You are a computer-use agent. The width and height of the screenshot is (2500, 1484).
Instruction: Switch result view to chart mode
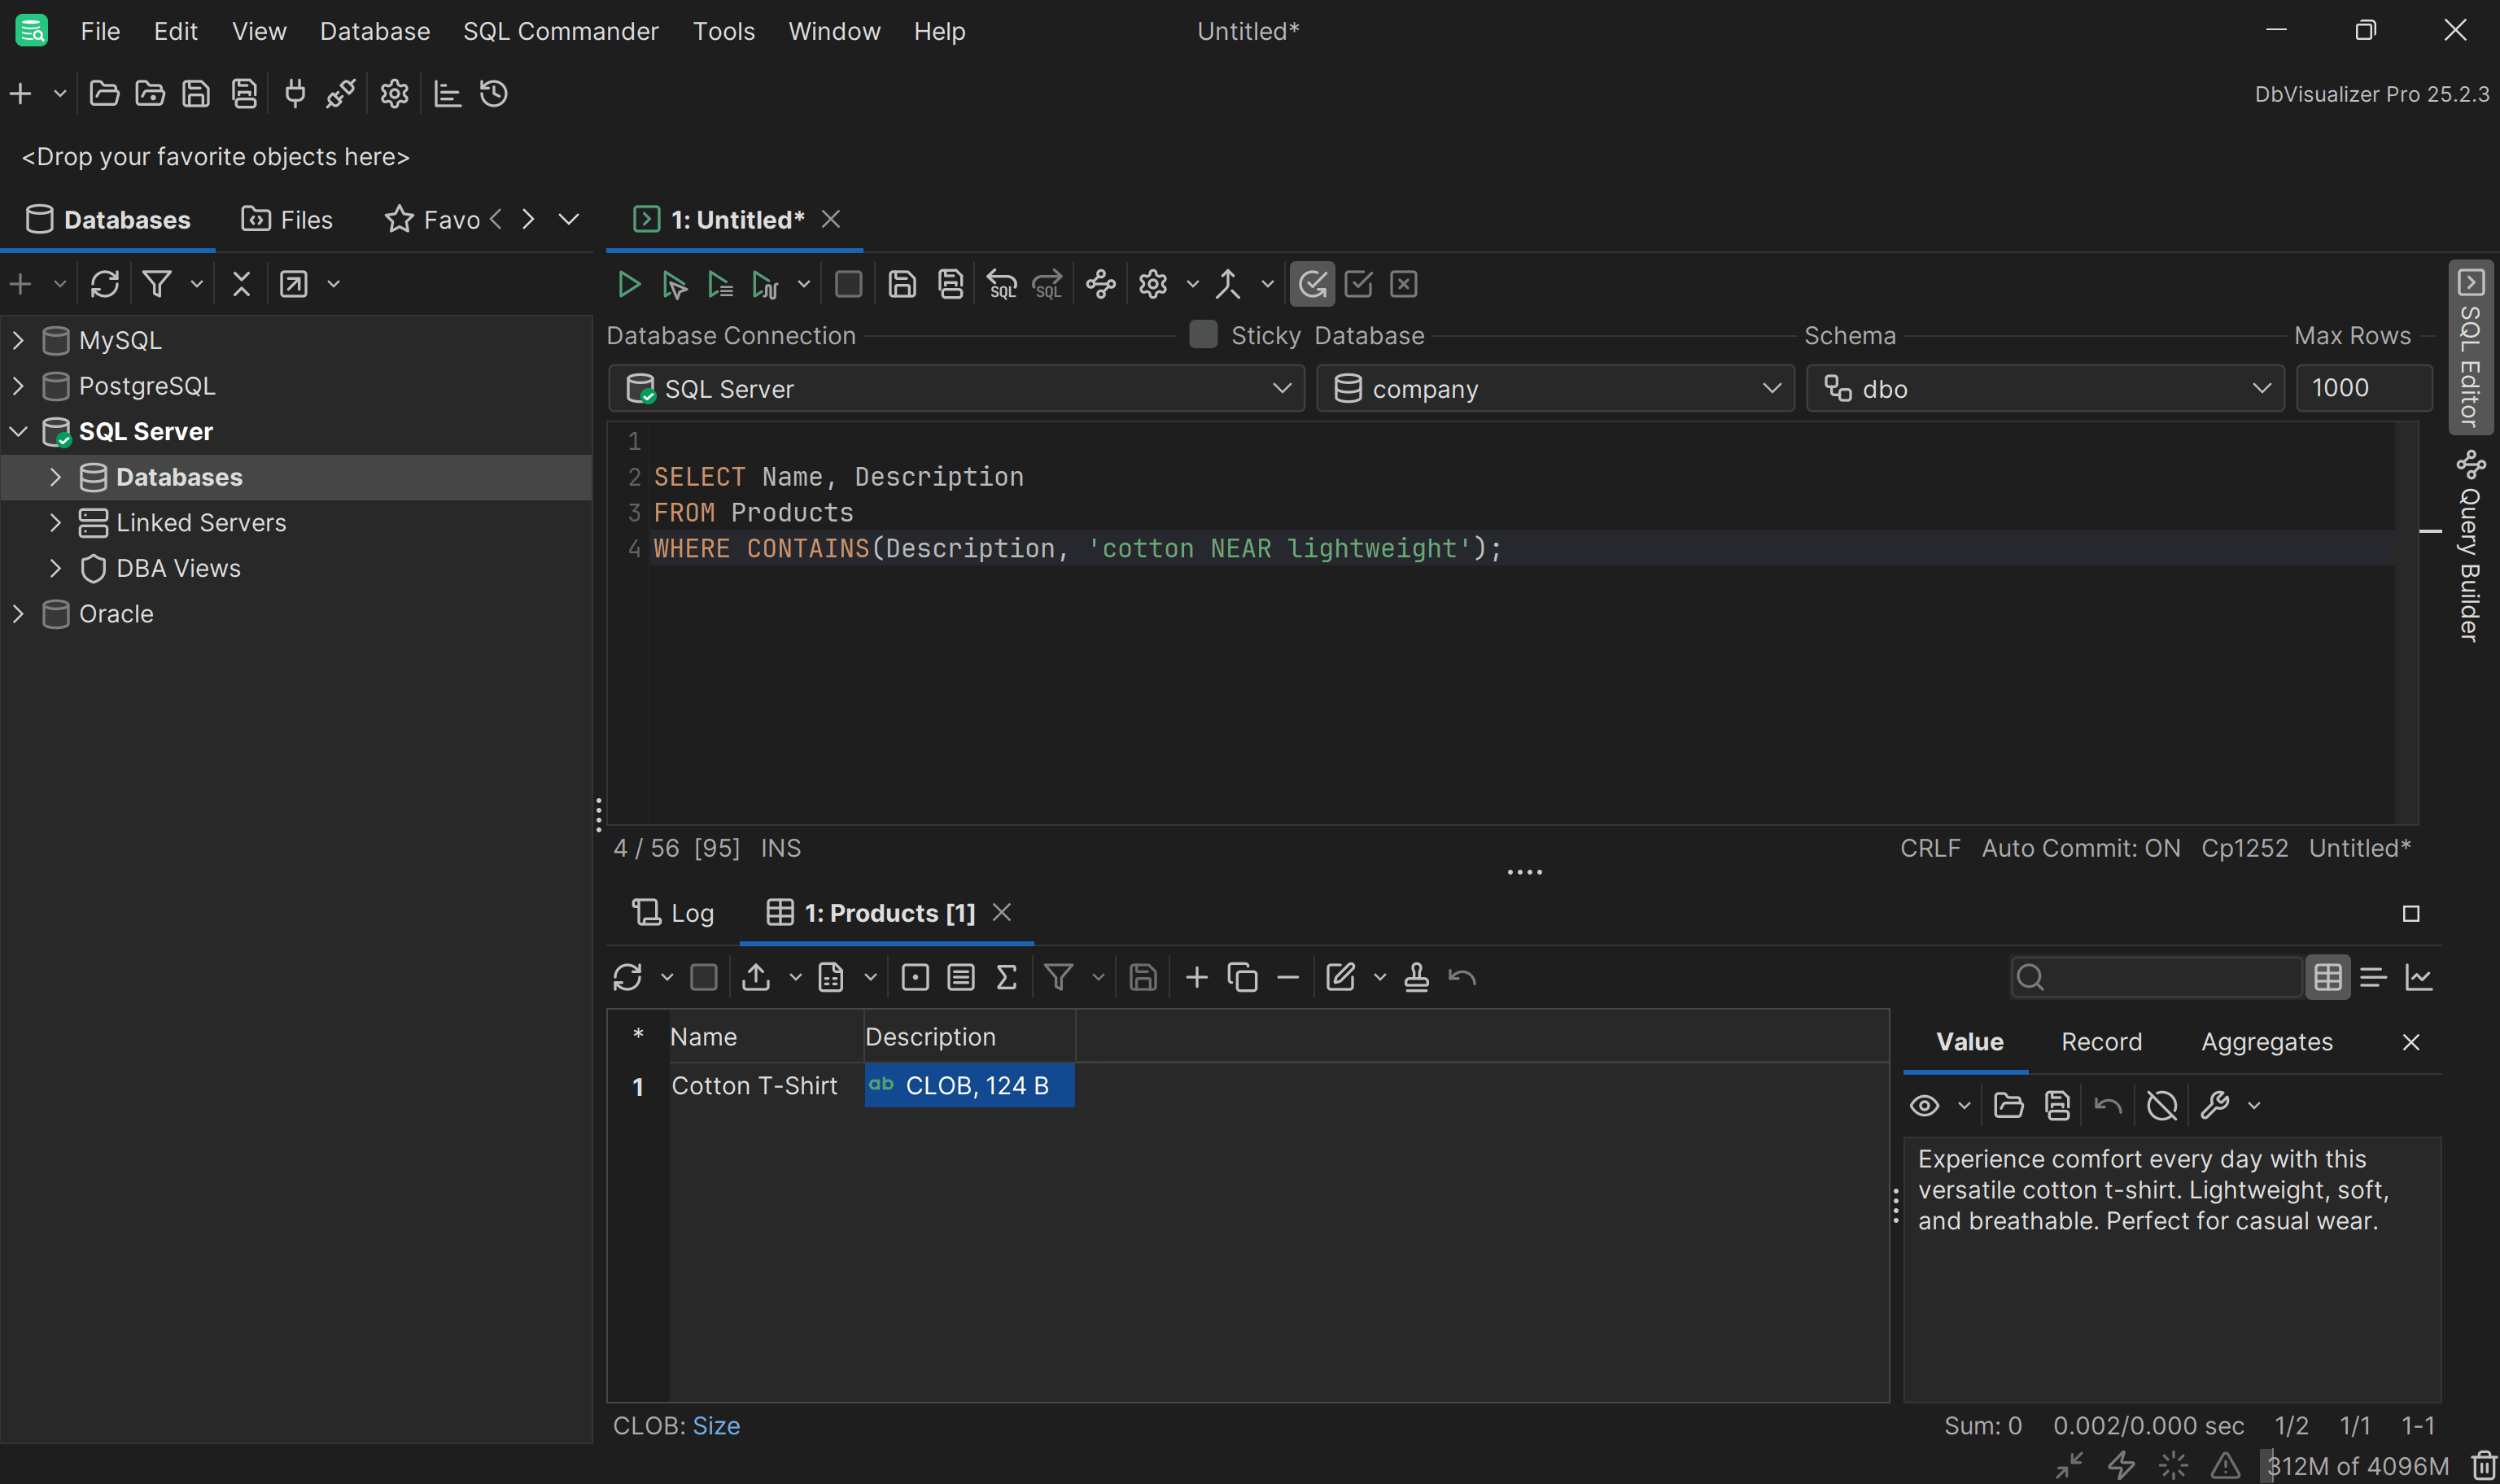click(2419, 977)
